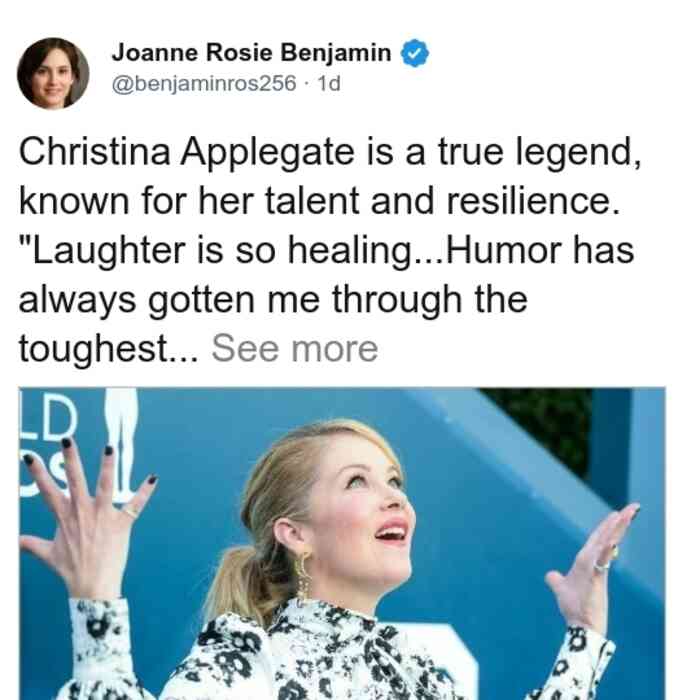Open the 1d timestamp permalink

329,83
